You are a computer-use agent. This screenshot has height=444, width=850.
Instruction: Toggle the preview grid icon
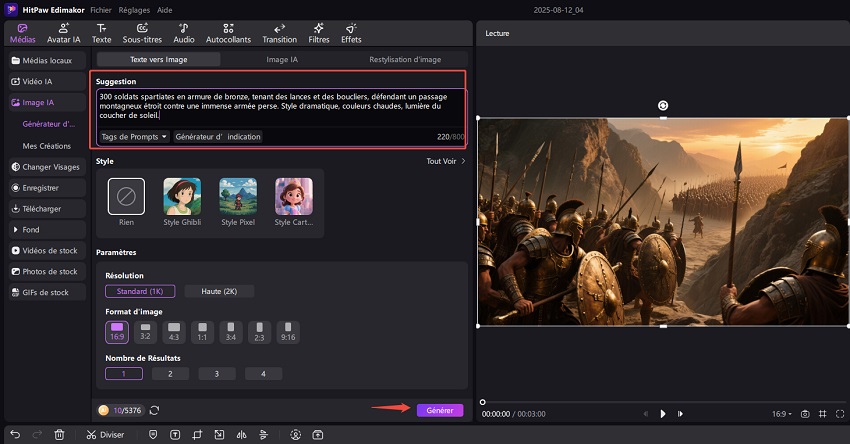(822, 414)
